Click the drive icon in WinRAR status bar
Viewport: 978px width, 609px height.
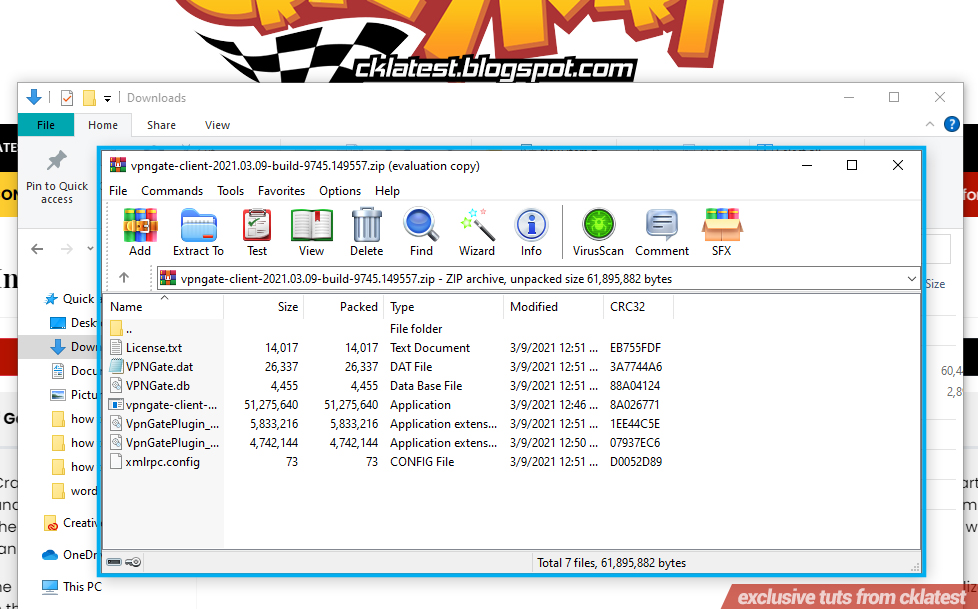point(114,562)
